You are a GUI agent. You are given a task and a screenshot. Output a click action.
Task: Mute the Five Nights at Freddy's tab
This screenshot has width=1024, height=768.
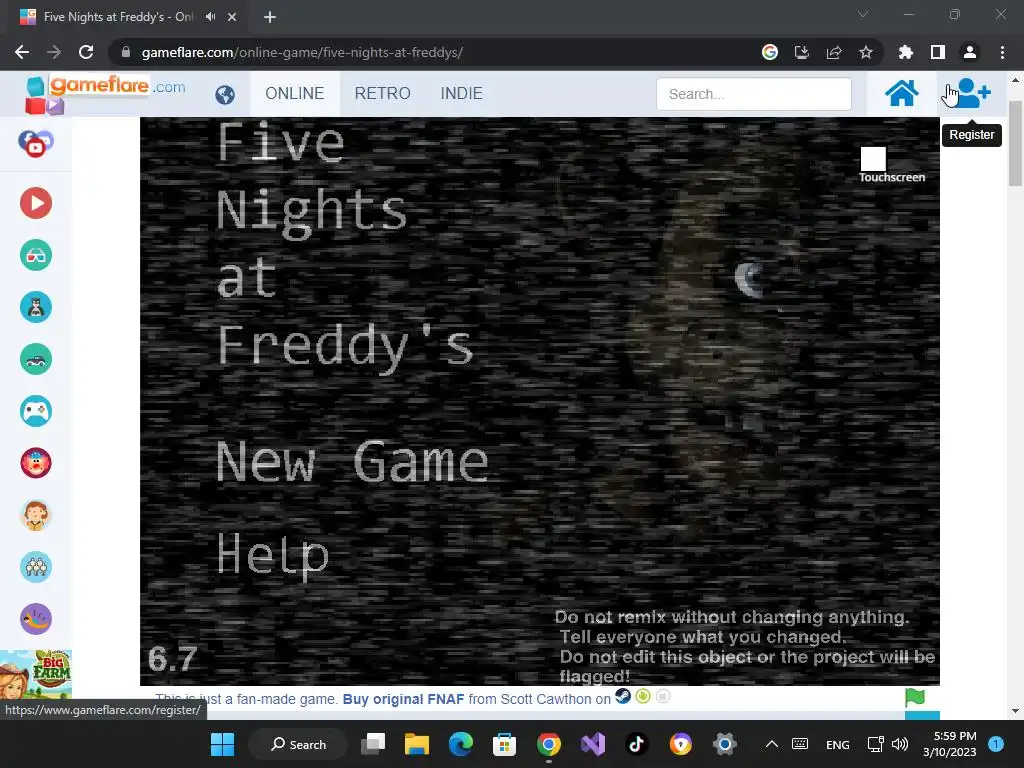[210, 16]
